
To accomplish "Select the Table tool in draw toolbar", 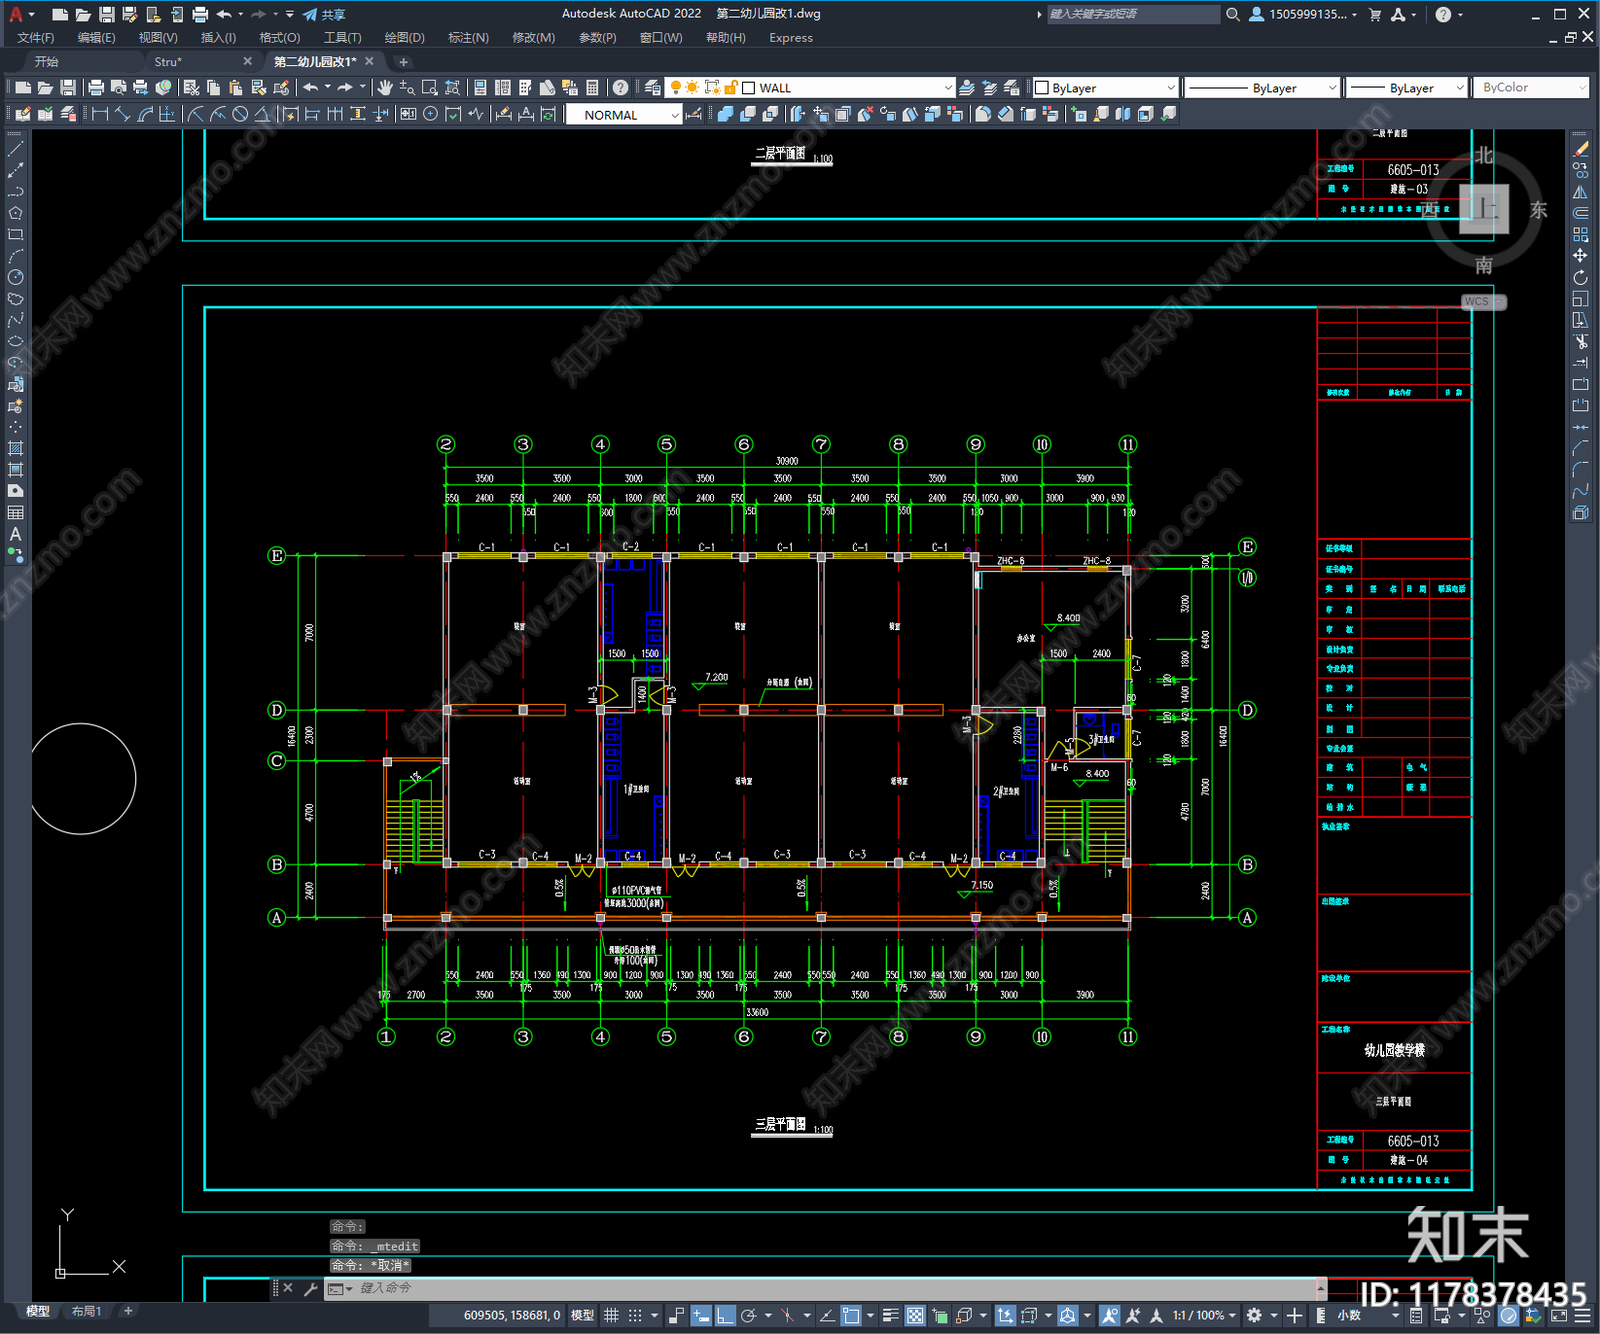I will click(15, 512).
